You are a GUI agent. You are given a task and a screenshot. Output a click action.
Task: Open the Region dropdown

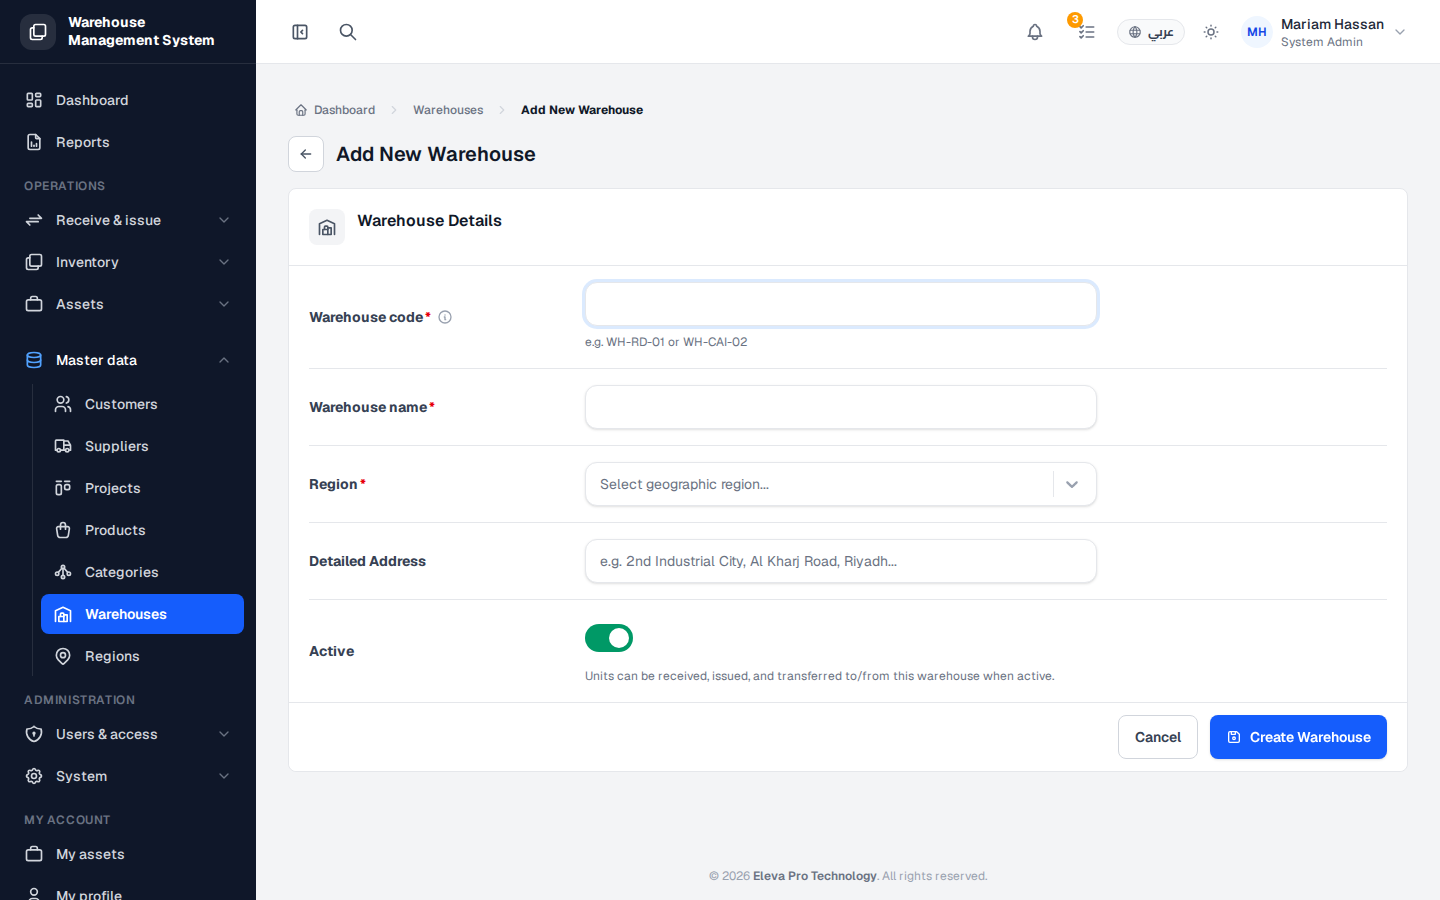point(841,484)
